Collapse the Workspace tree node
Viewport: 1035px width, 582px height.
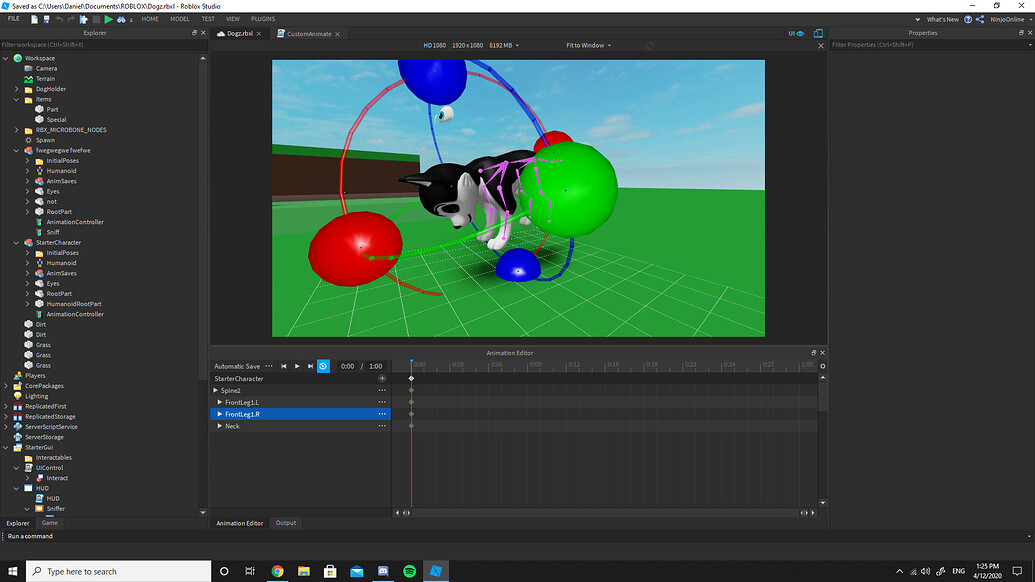(x=6, y=58)
